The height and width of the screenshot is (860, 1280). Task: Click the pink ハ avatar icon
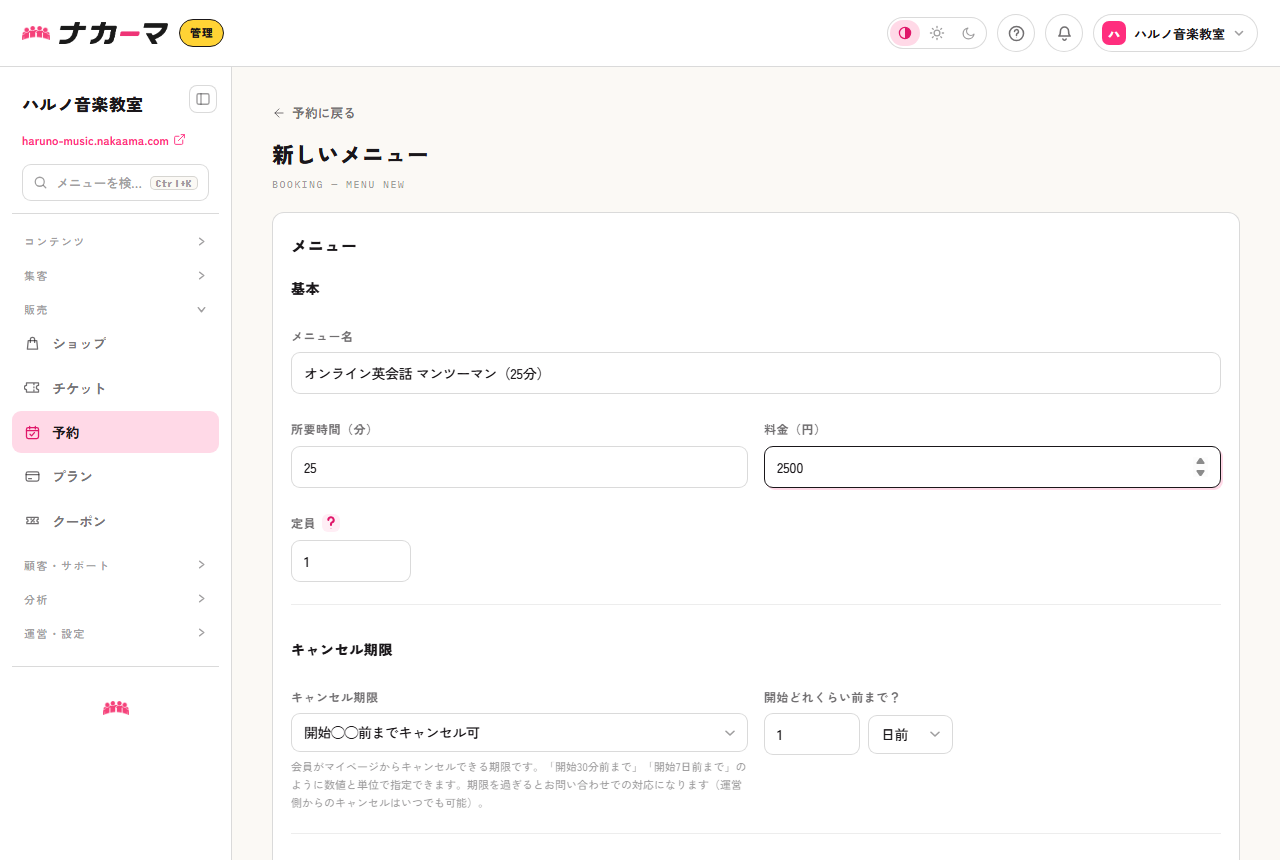pyautogui.click(x=1114, y=33)
